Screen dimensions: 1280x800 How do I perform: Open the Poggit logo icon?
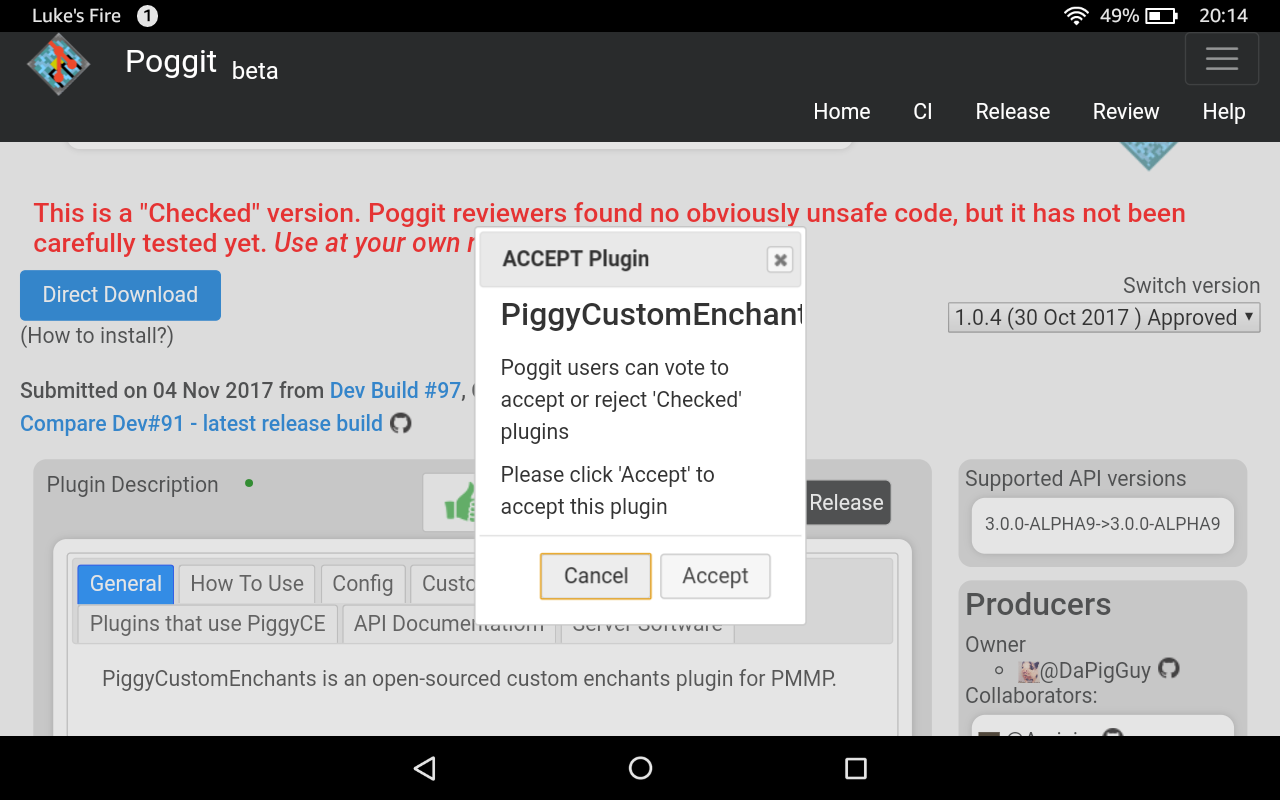pos(58,64)
